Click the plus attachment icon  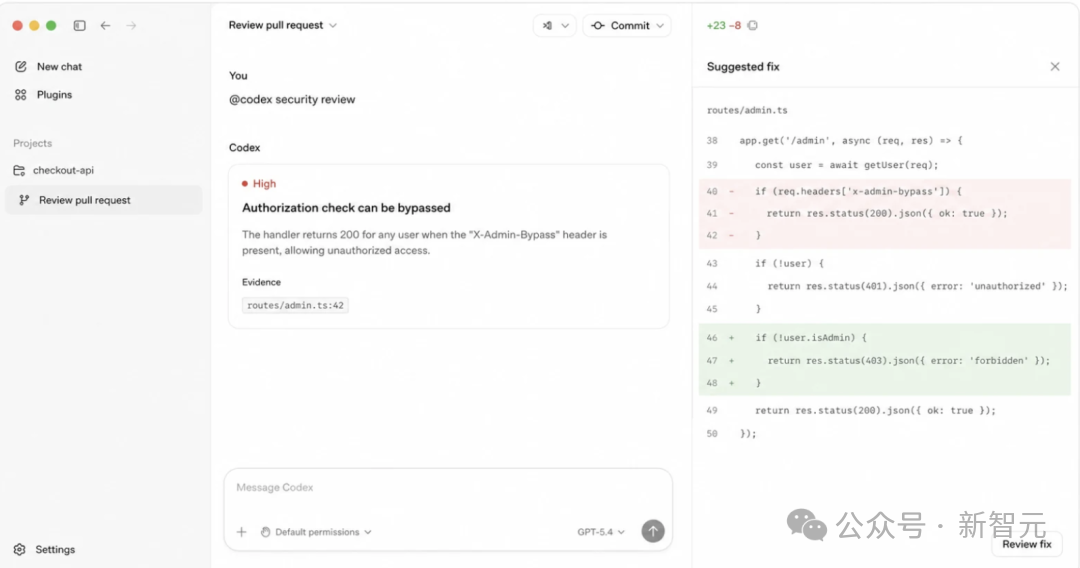pos(242,532)
